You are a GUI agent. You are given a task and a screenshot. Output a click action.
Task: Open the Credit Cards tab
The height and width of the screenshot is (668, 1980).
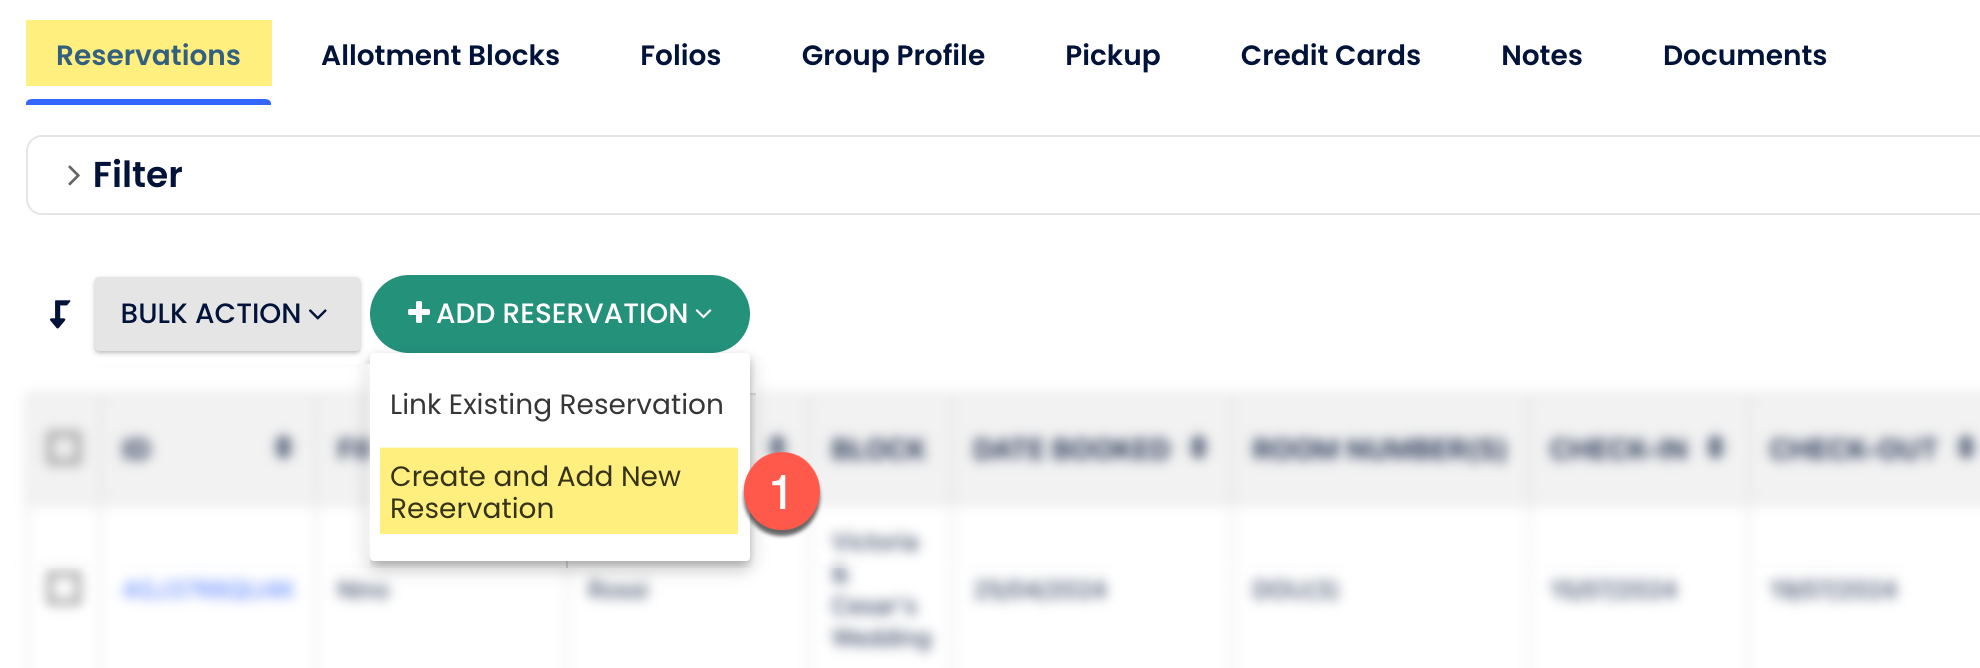(x=1330, y=55)
